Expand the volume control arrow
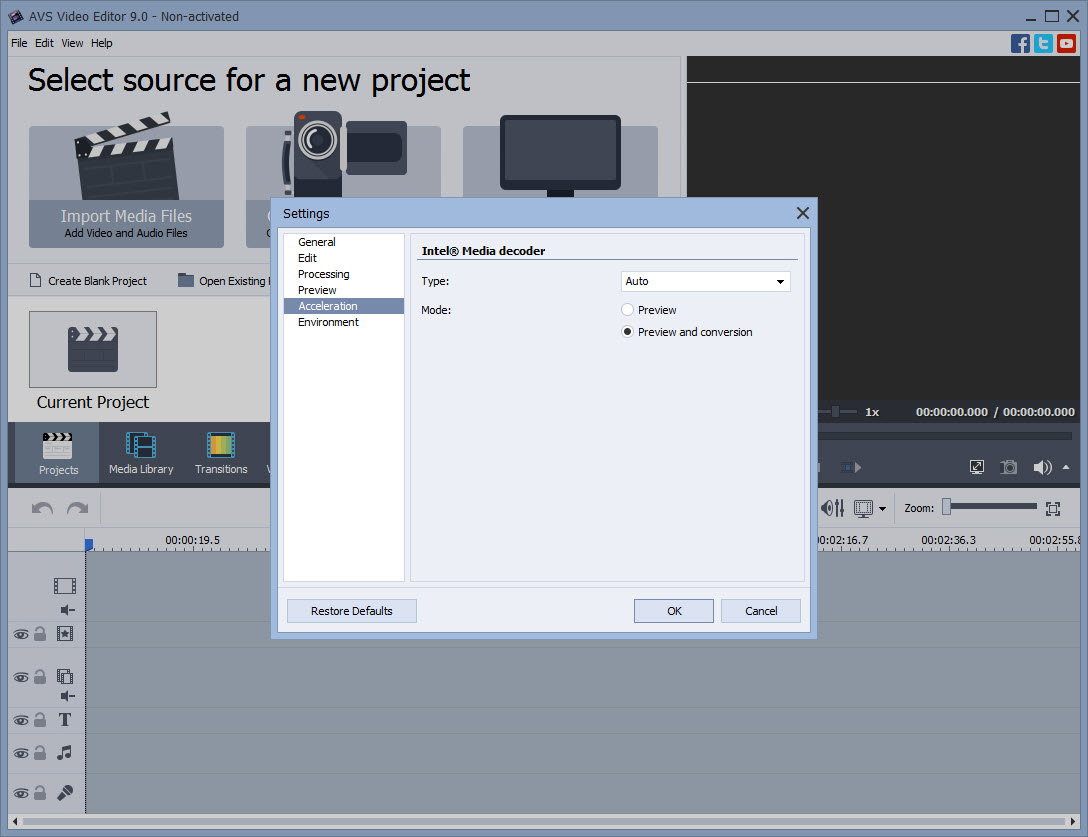Viewport: 1088px width, 837px height. coord(1065,467)
